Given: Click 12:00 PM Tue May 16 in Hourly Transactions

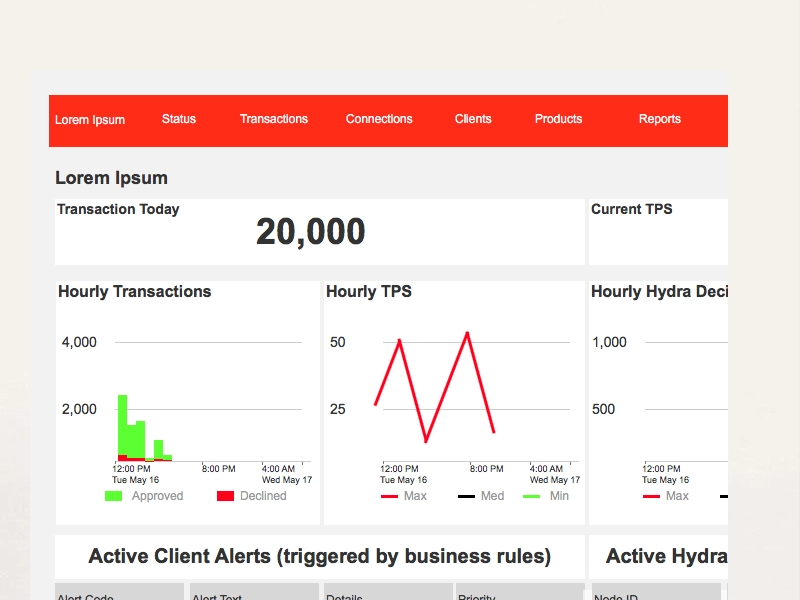Looking at the screenshot, I should (x=136, y=474).
